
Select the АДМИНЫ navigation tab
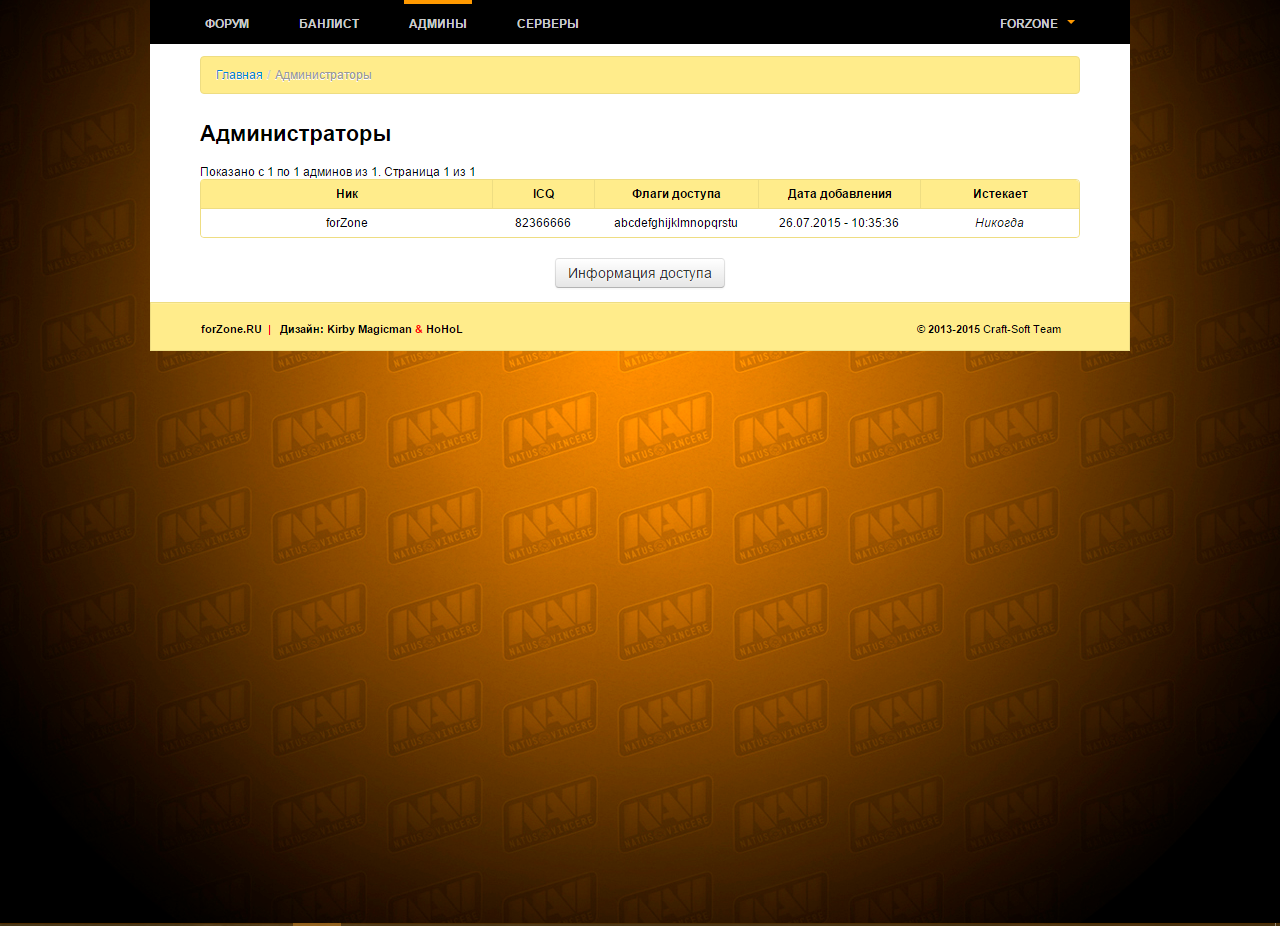(438, 23)
